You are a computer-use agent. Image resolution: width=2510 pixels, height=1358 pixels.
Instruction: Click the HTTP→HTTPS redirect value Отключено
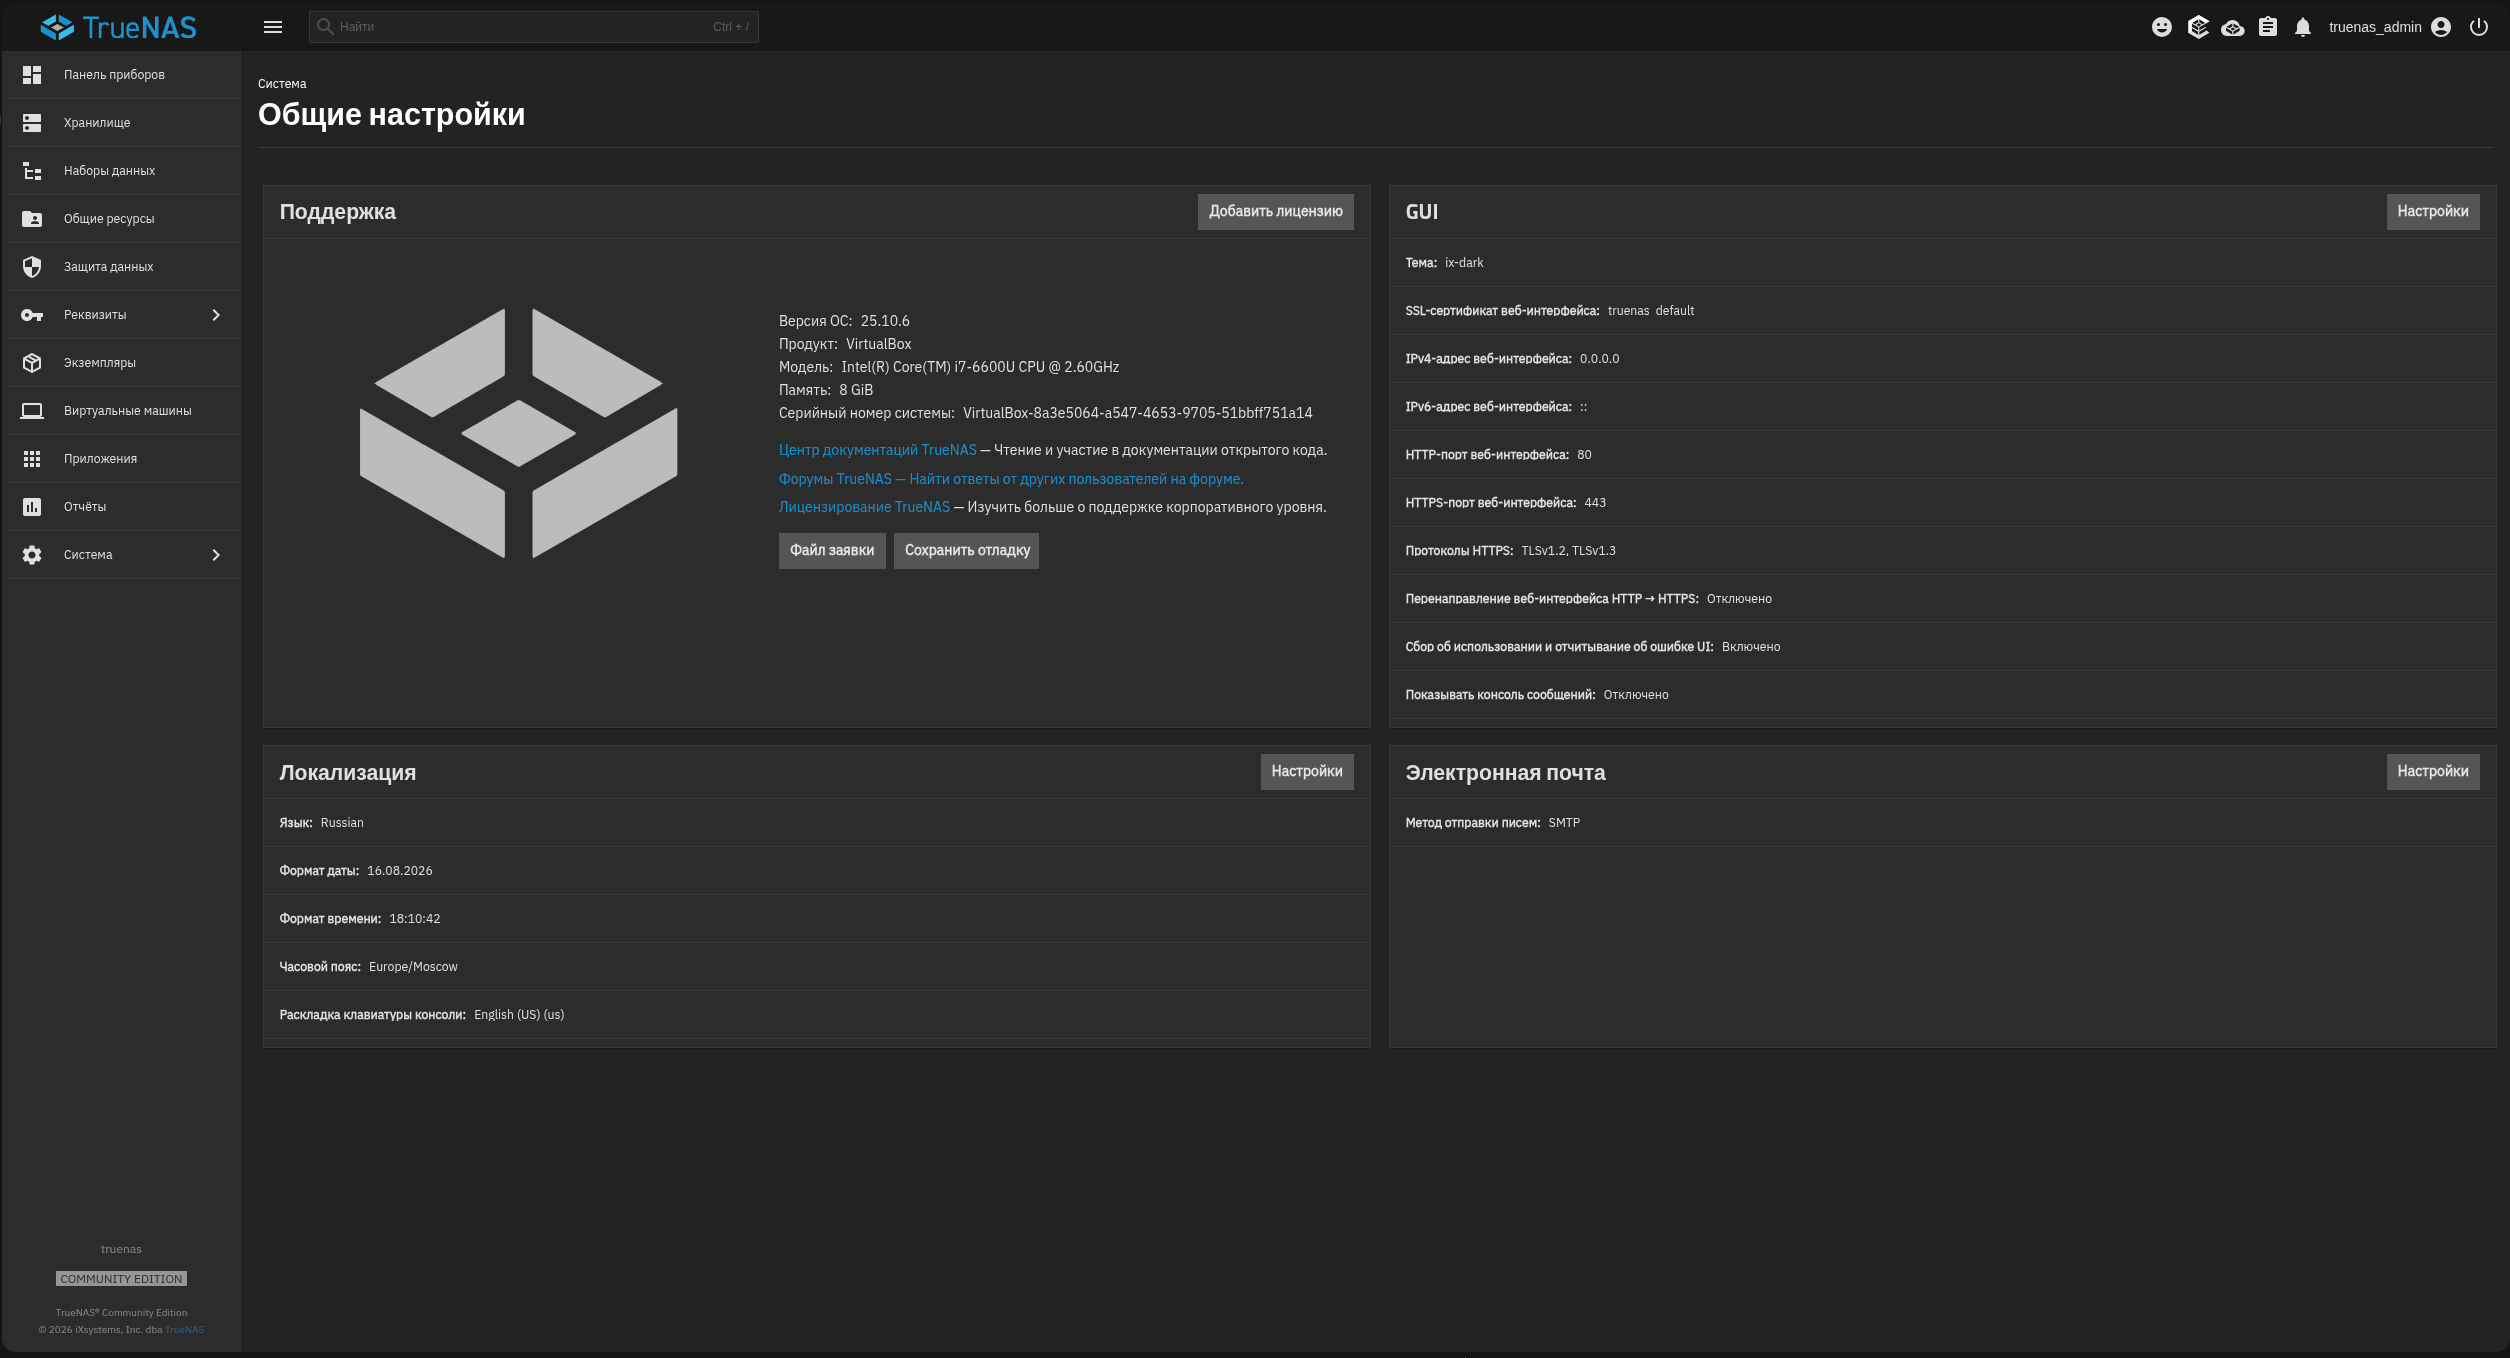point(1739,599)
